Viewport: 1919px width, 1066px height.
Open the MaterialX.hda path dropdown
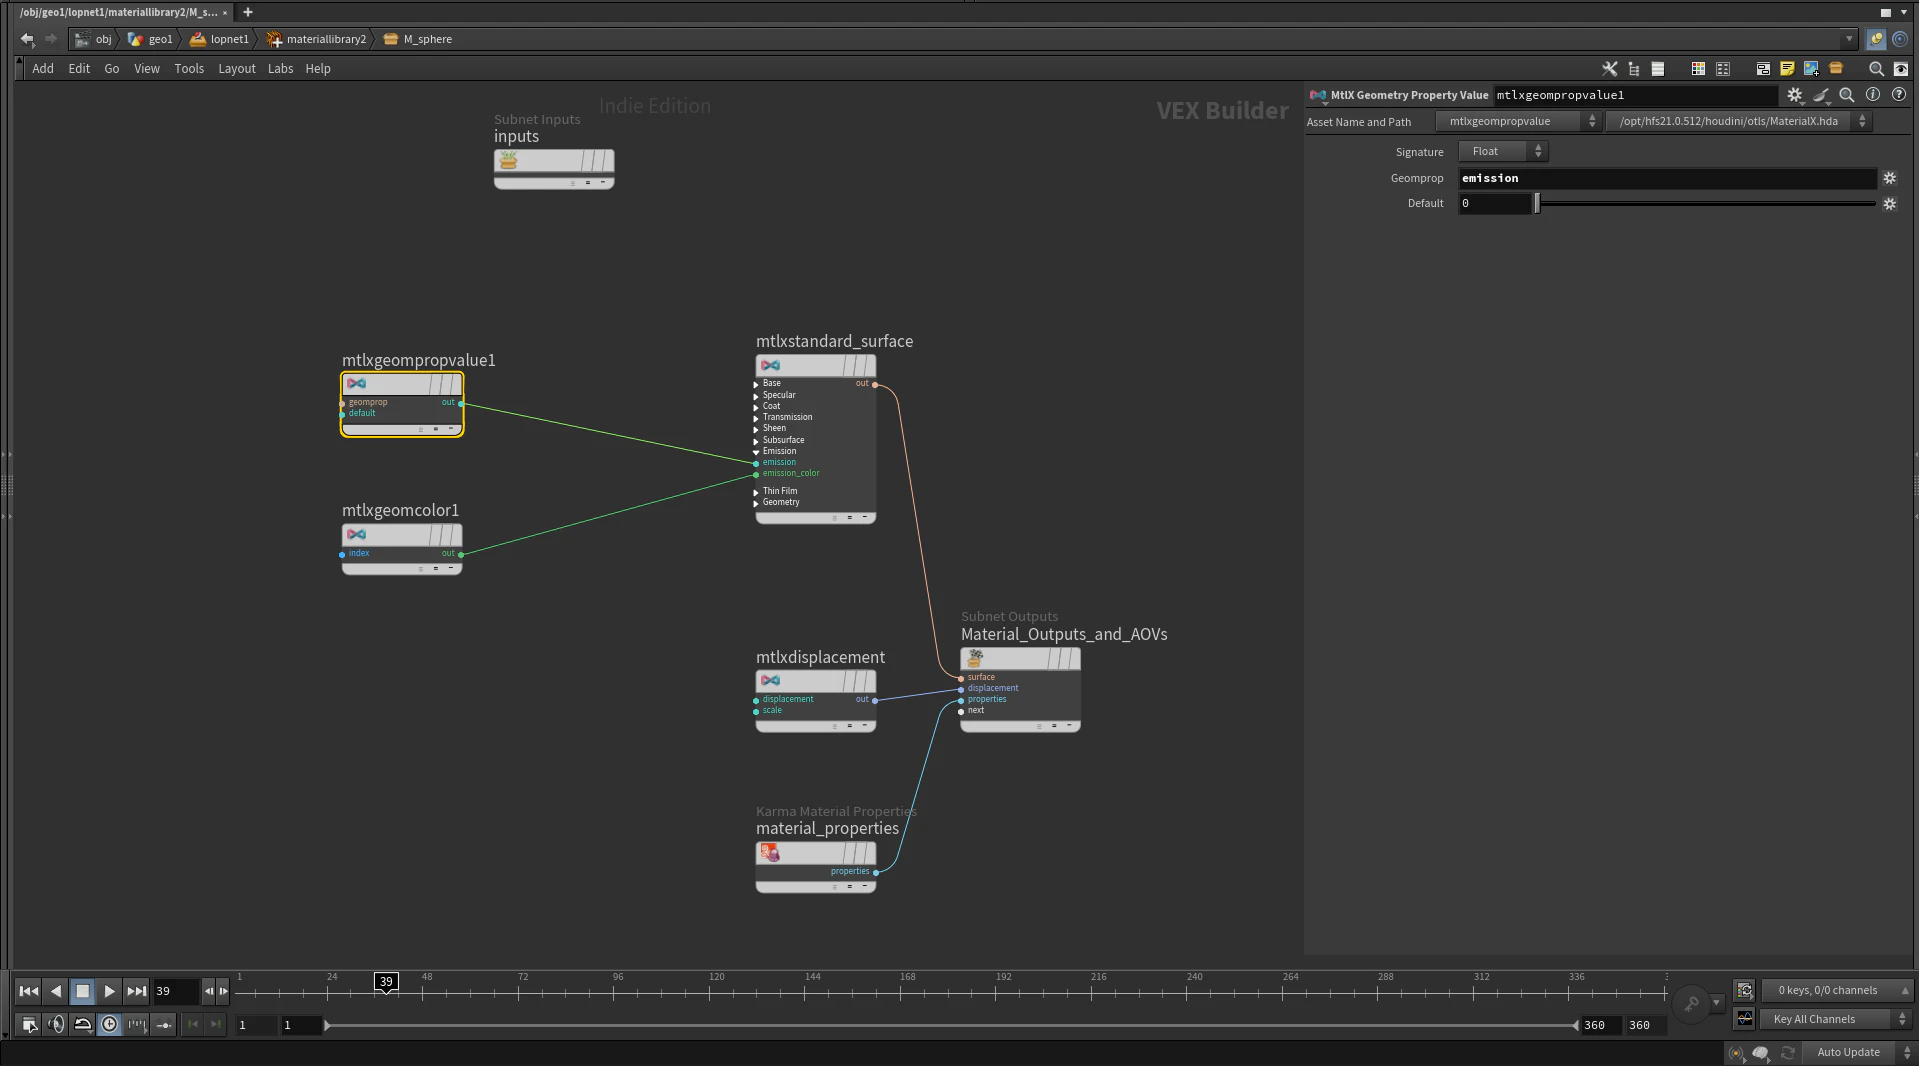[1738, 121]
